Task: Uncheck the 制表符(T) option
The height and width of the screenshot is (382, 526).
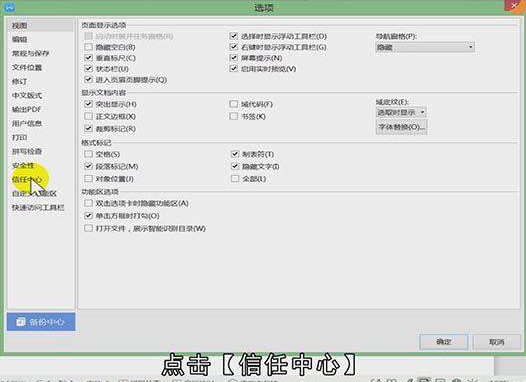Action: pos(235,154)
